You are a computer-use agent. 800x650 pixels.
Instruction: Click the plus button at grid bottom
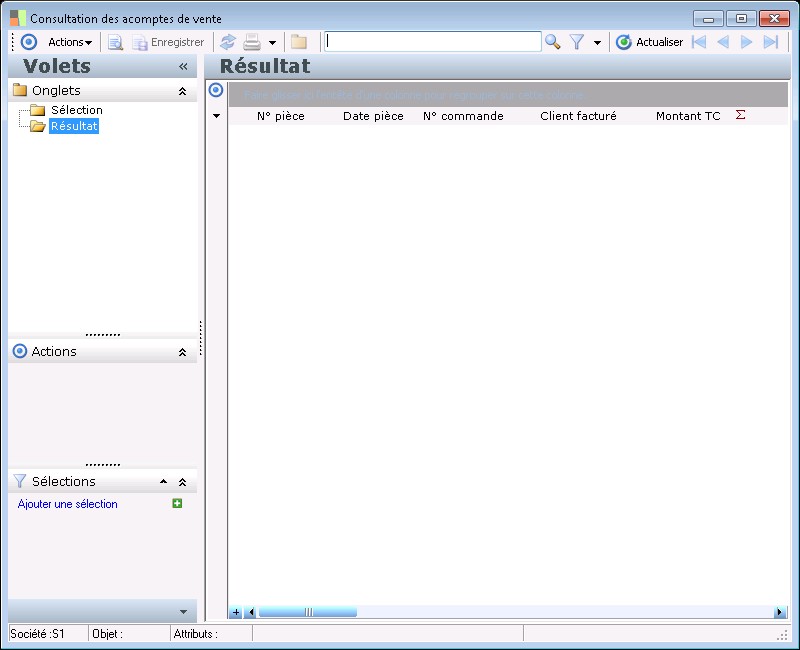(x=236, y=612)
